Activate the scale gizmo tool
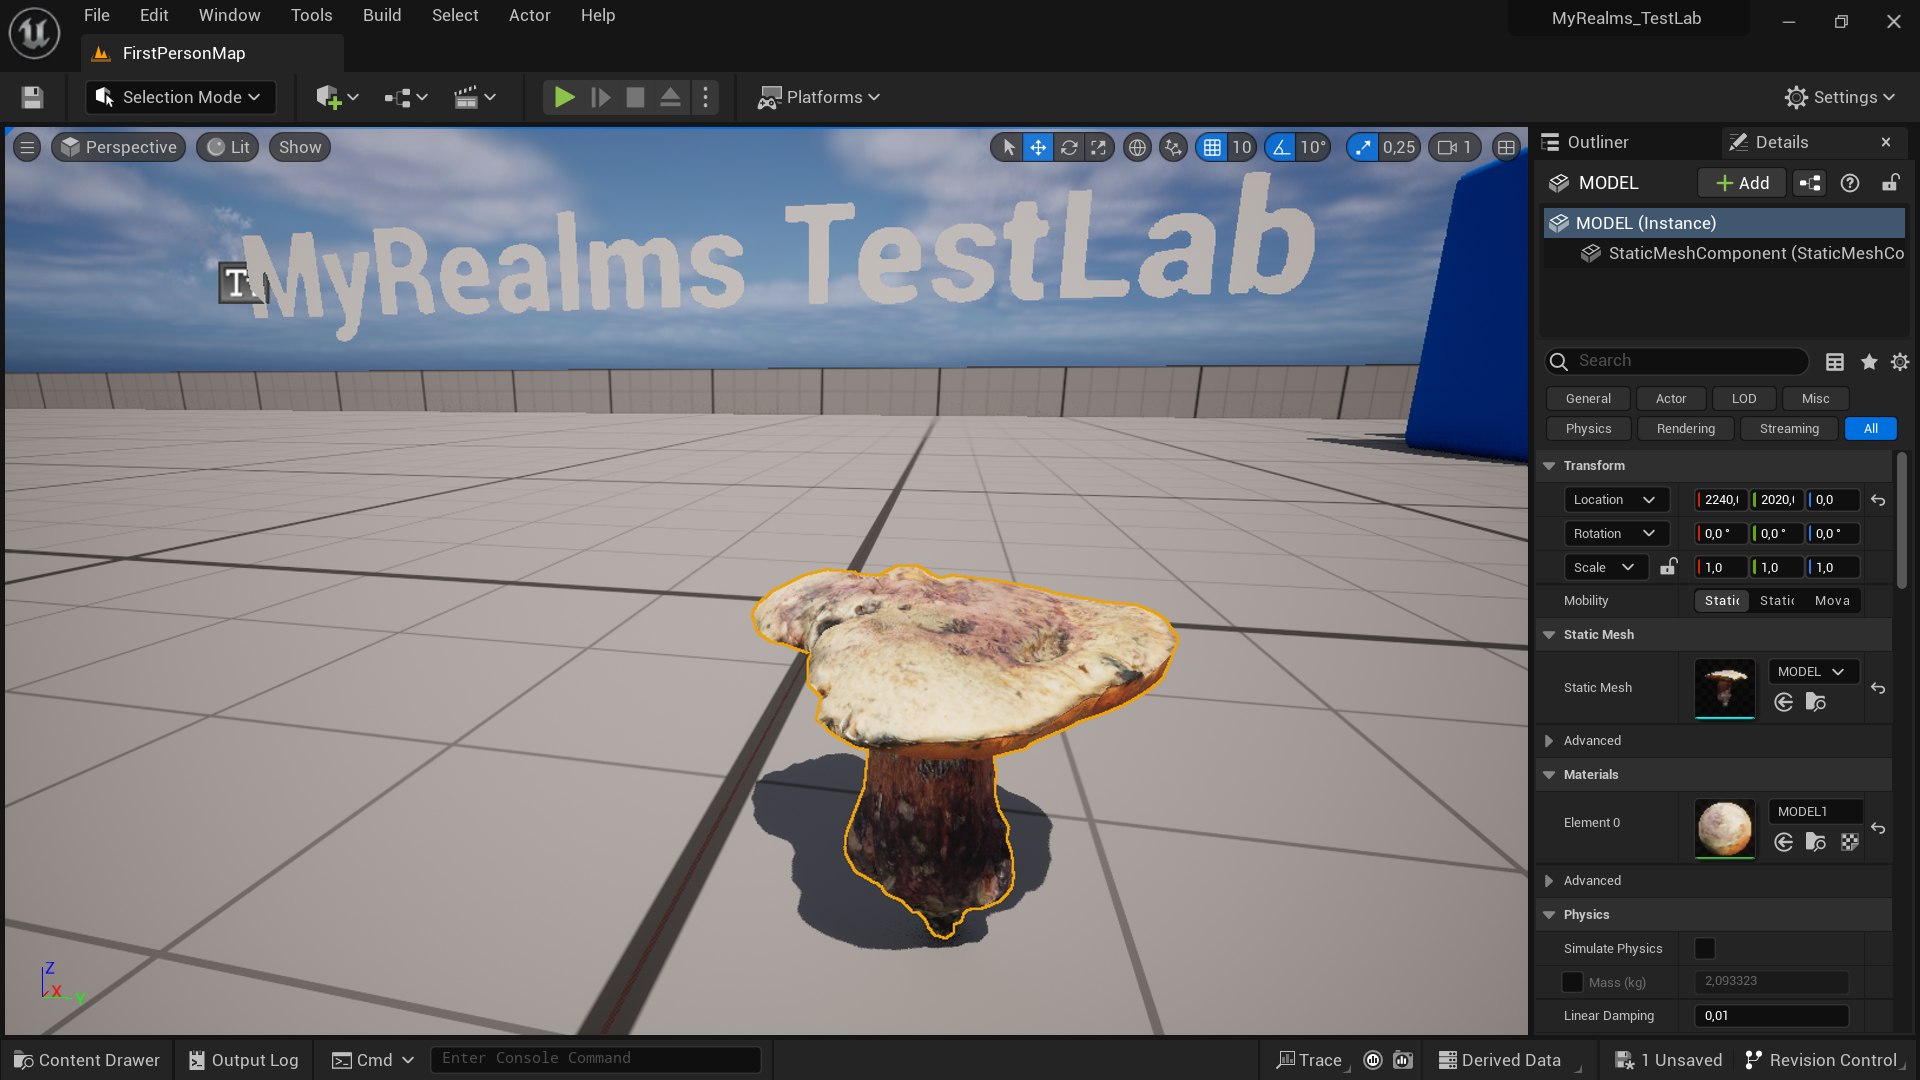Screen dimensions: 1920x1080 pos(1098,147)
